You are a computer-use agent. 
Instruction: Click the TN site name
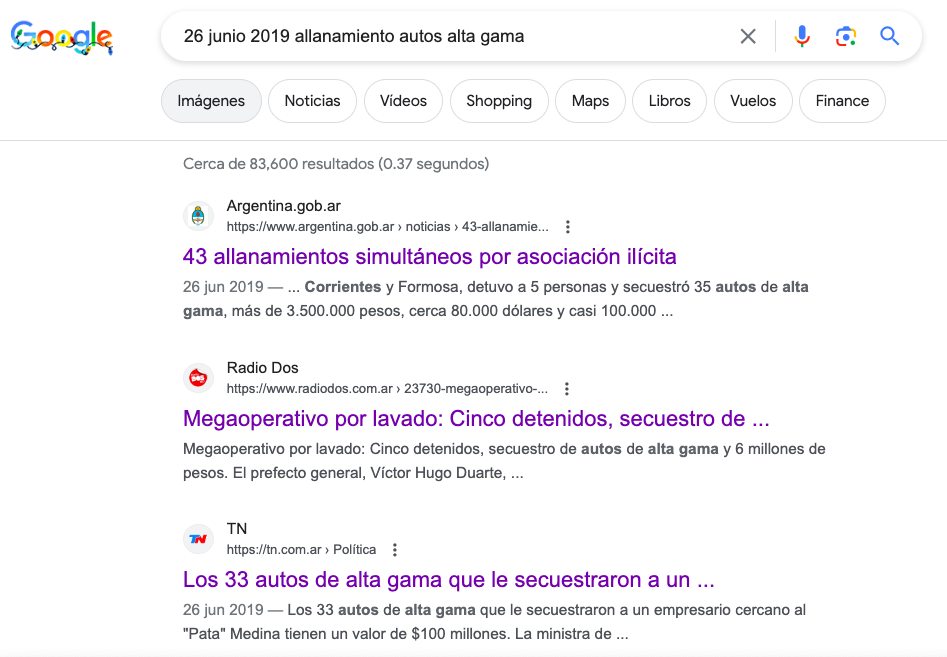click(237, 529)
